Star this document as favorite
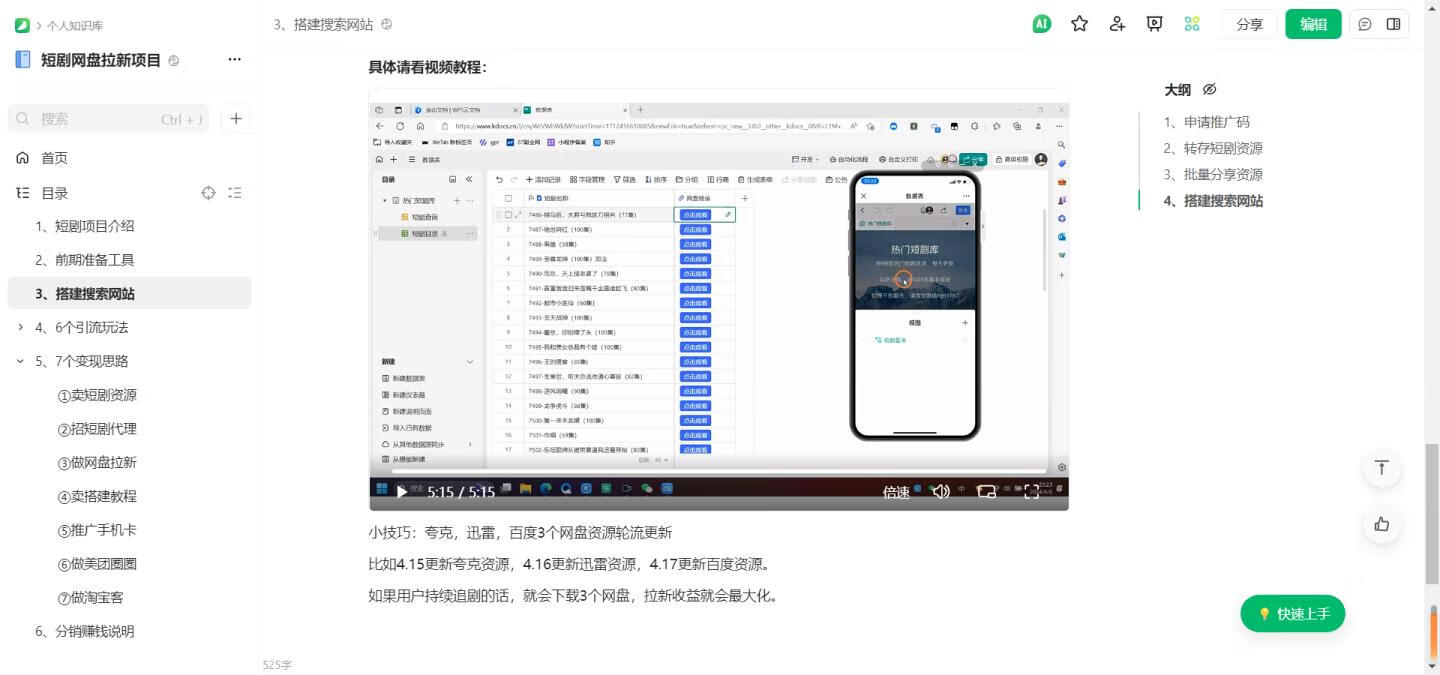Image resolution: width=1440 pixels, height=675 pixels. click(1080, 24)
